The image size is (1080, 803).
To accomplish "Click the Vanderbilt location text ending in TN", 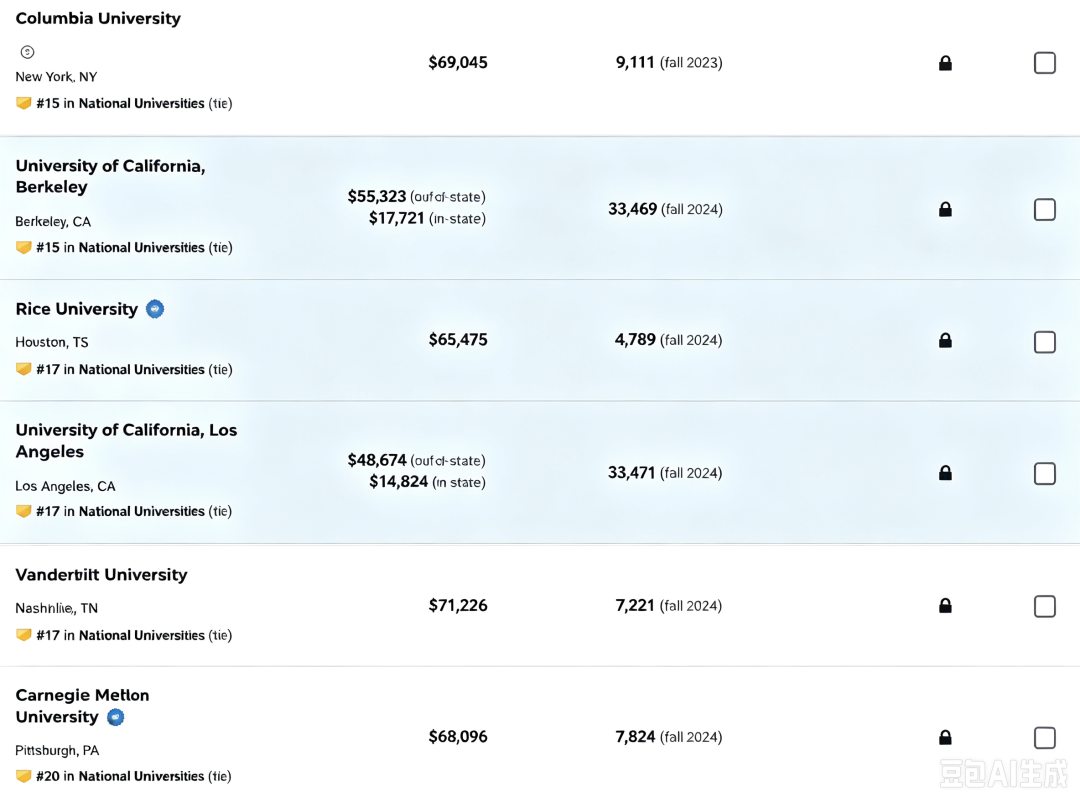I will point(56,608).
